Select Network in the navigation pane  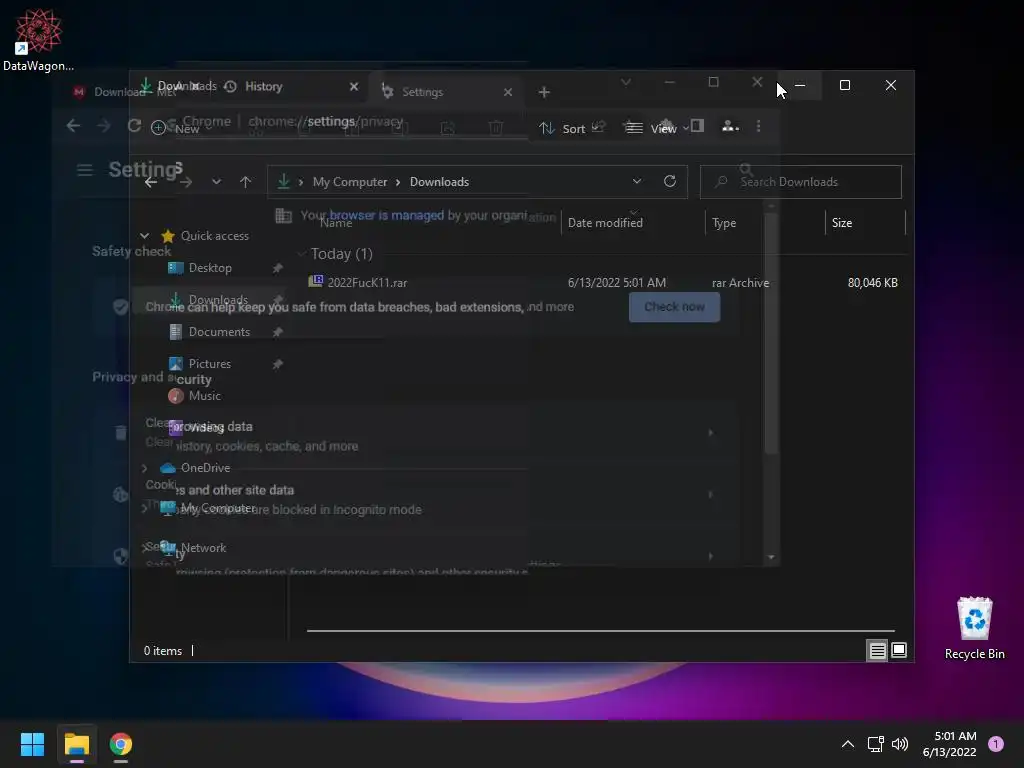204,548
